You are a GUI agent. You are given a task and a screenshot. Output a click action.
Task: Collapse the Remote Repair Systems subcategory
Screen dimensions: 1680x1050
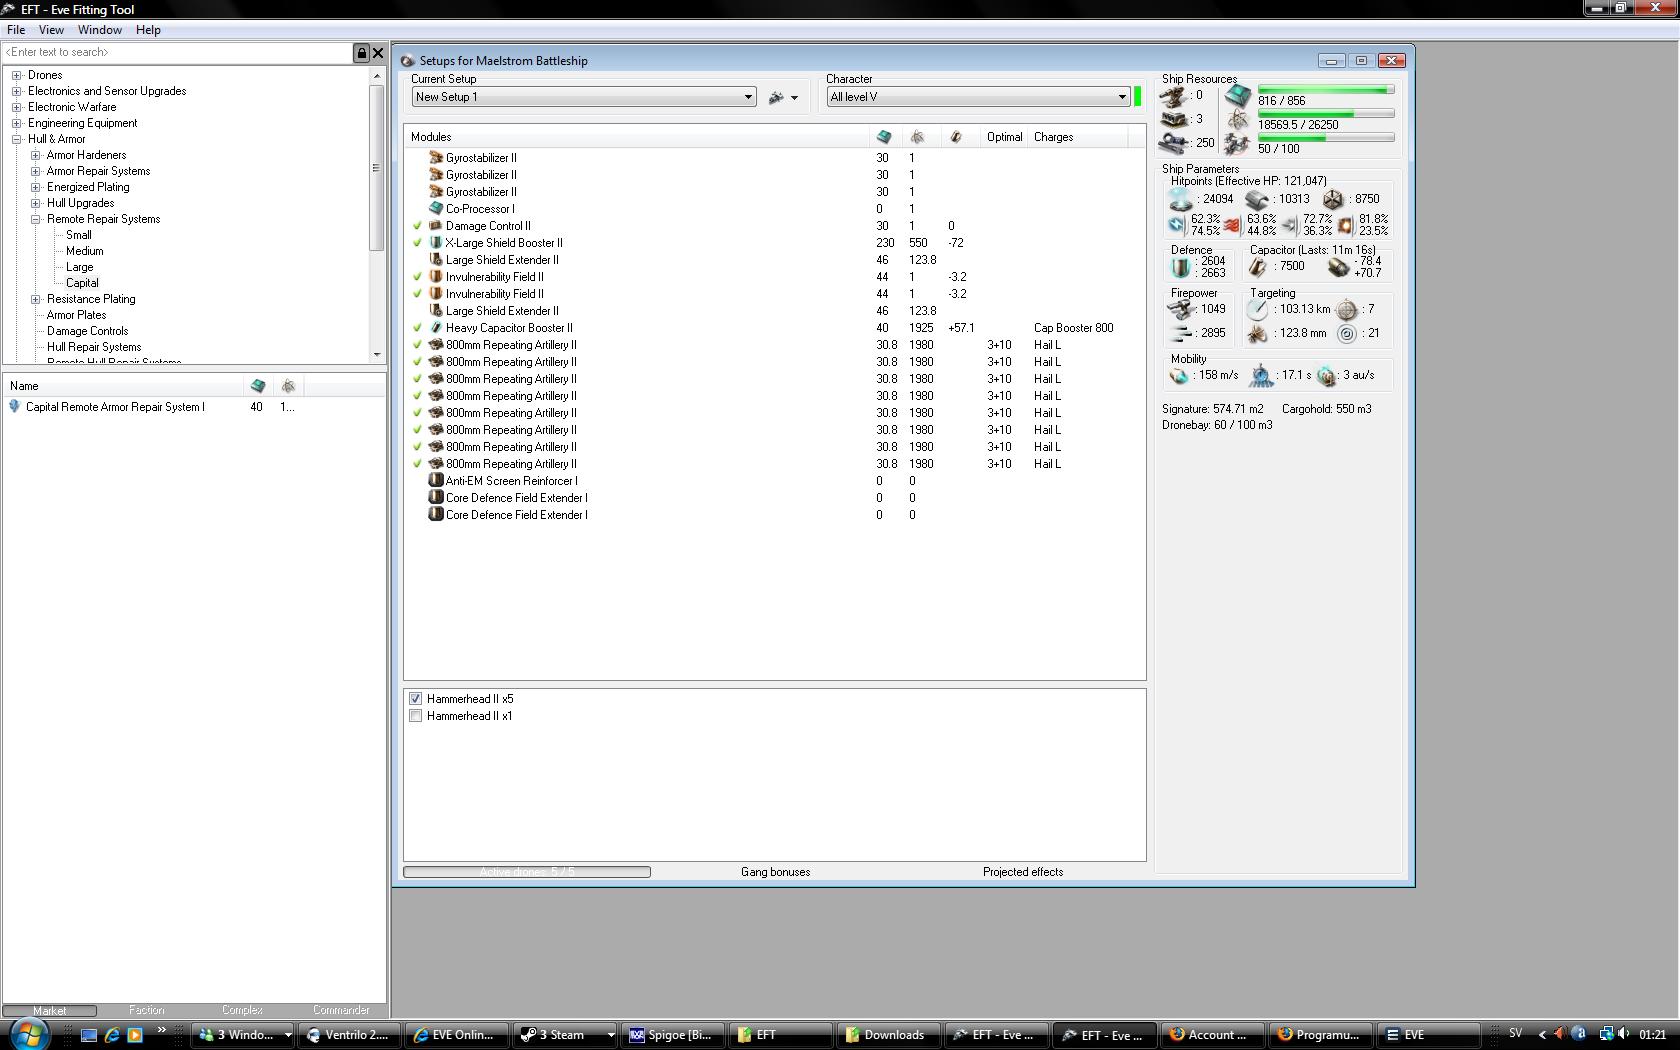tap(35, 219)
